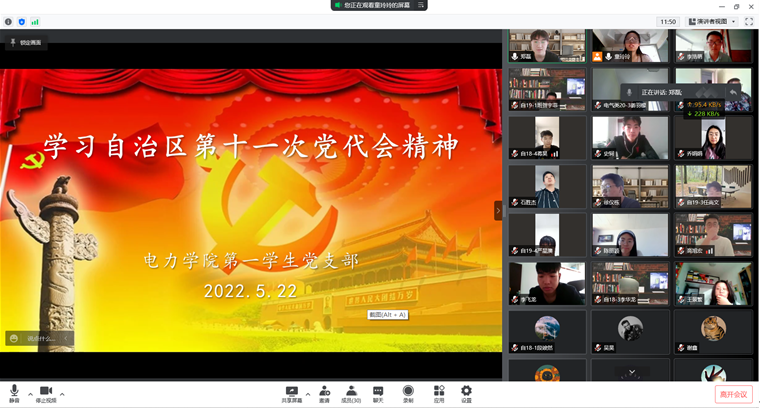Select the 郑磊 video tile
The image size is (760, 410).
coord(547,46)
